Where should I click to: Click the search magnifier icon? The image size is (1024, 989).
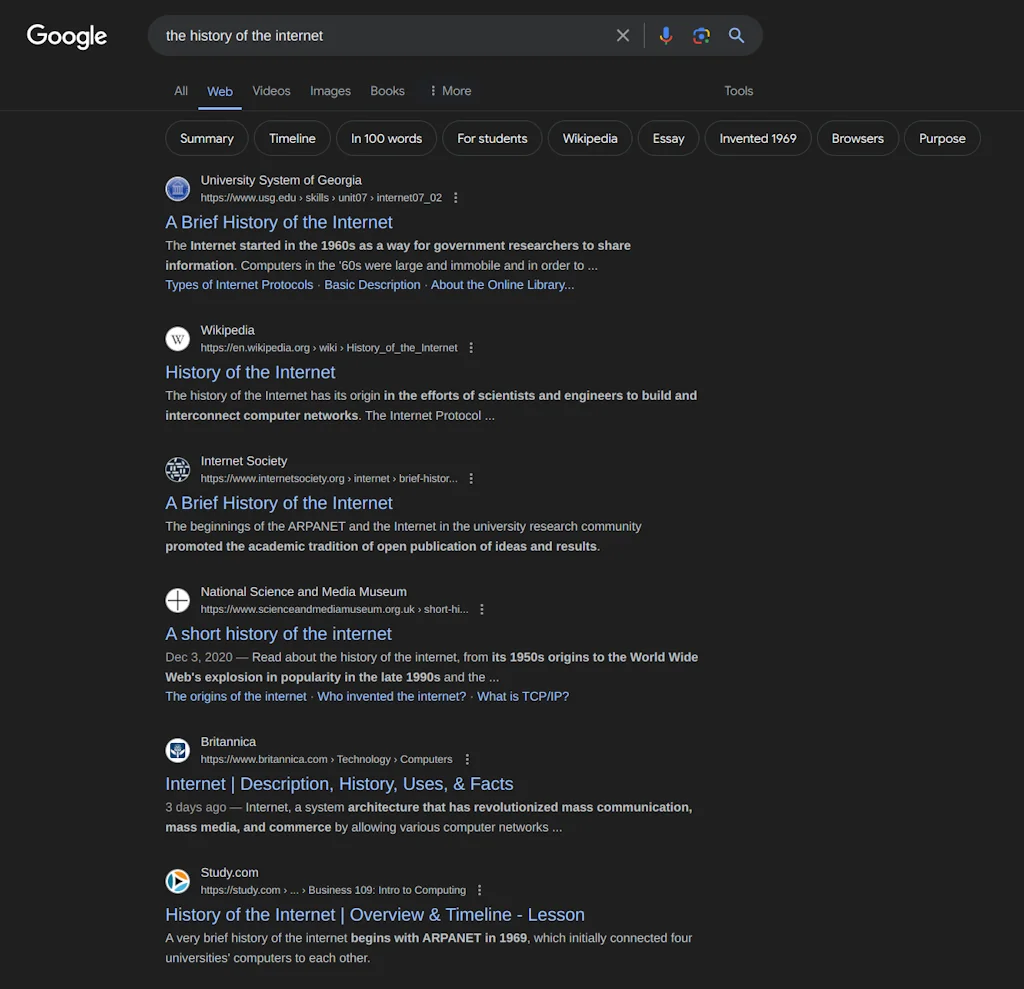[x=736, y=35]
